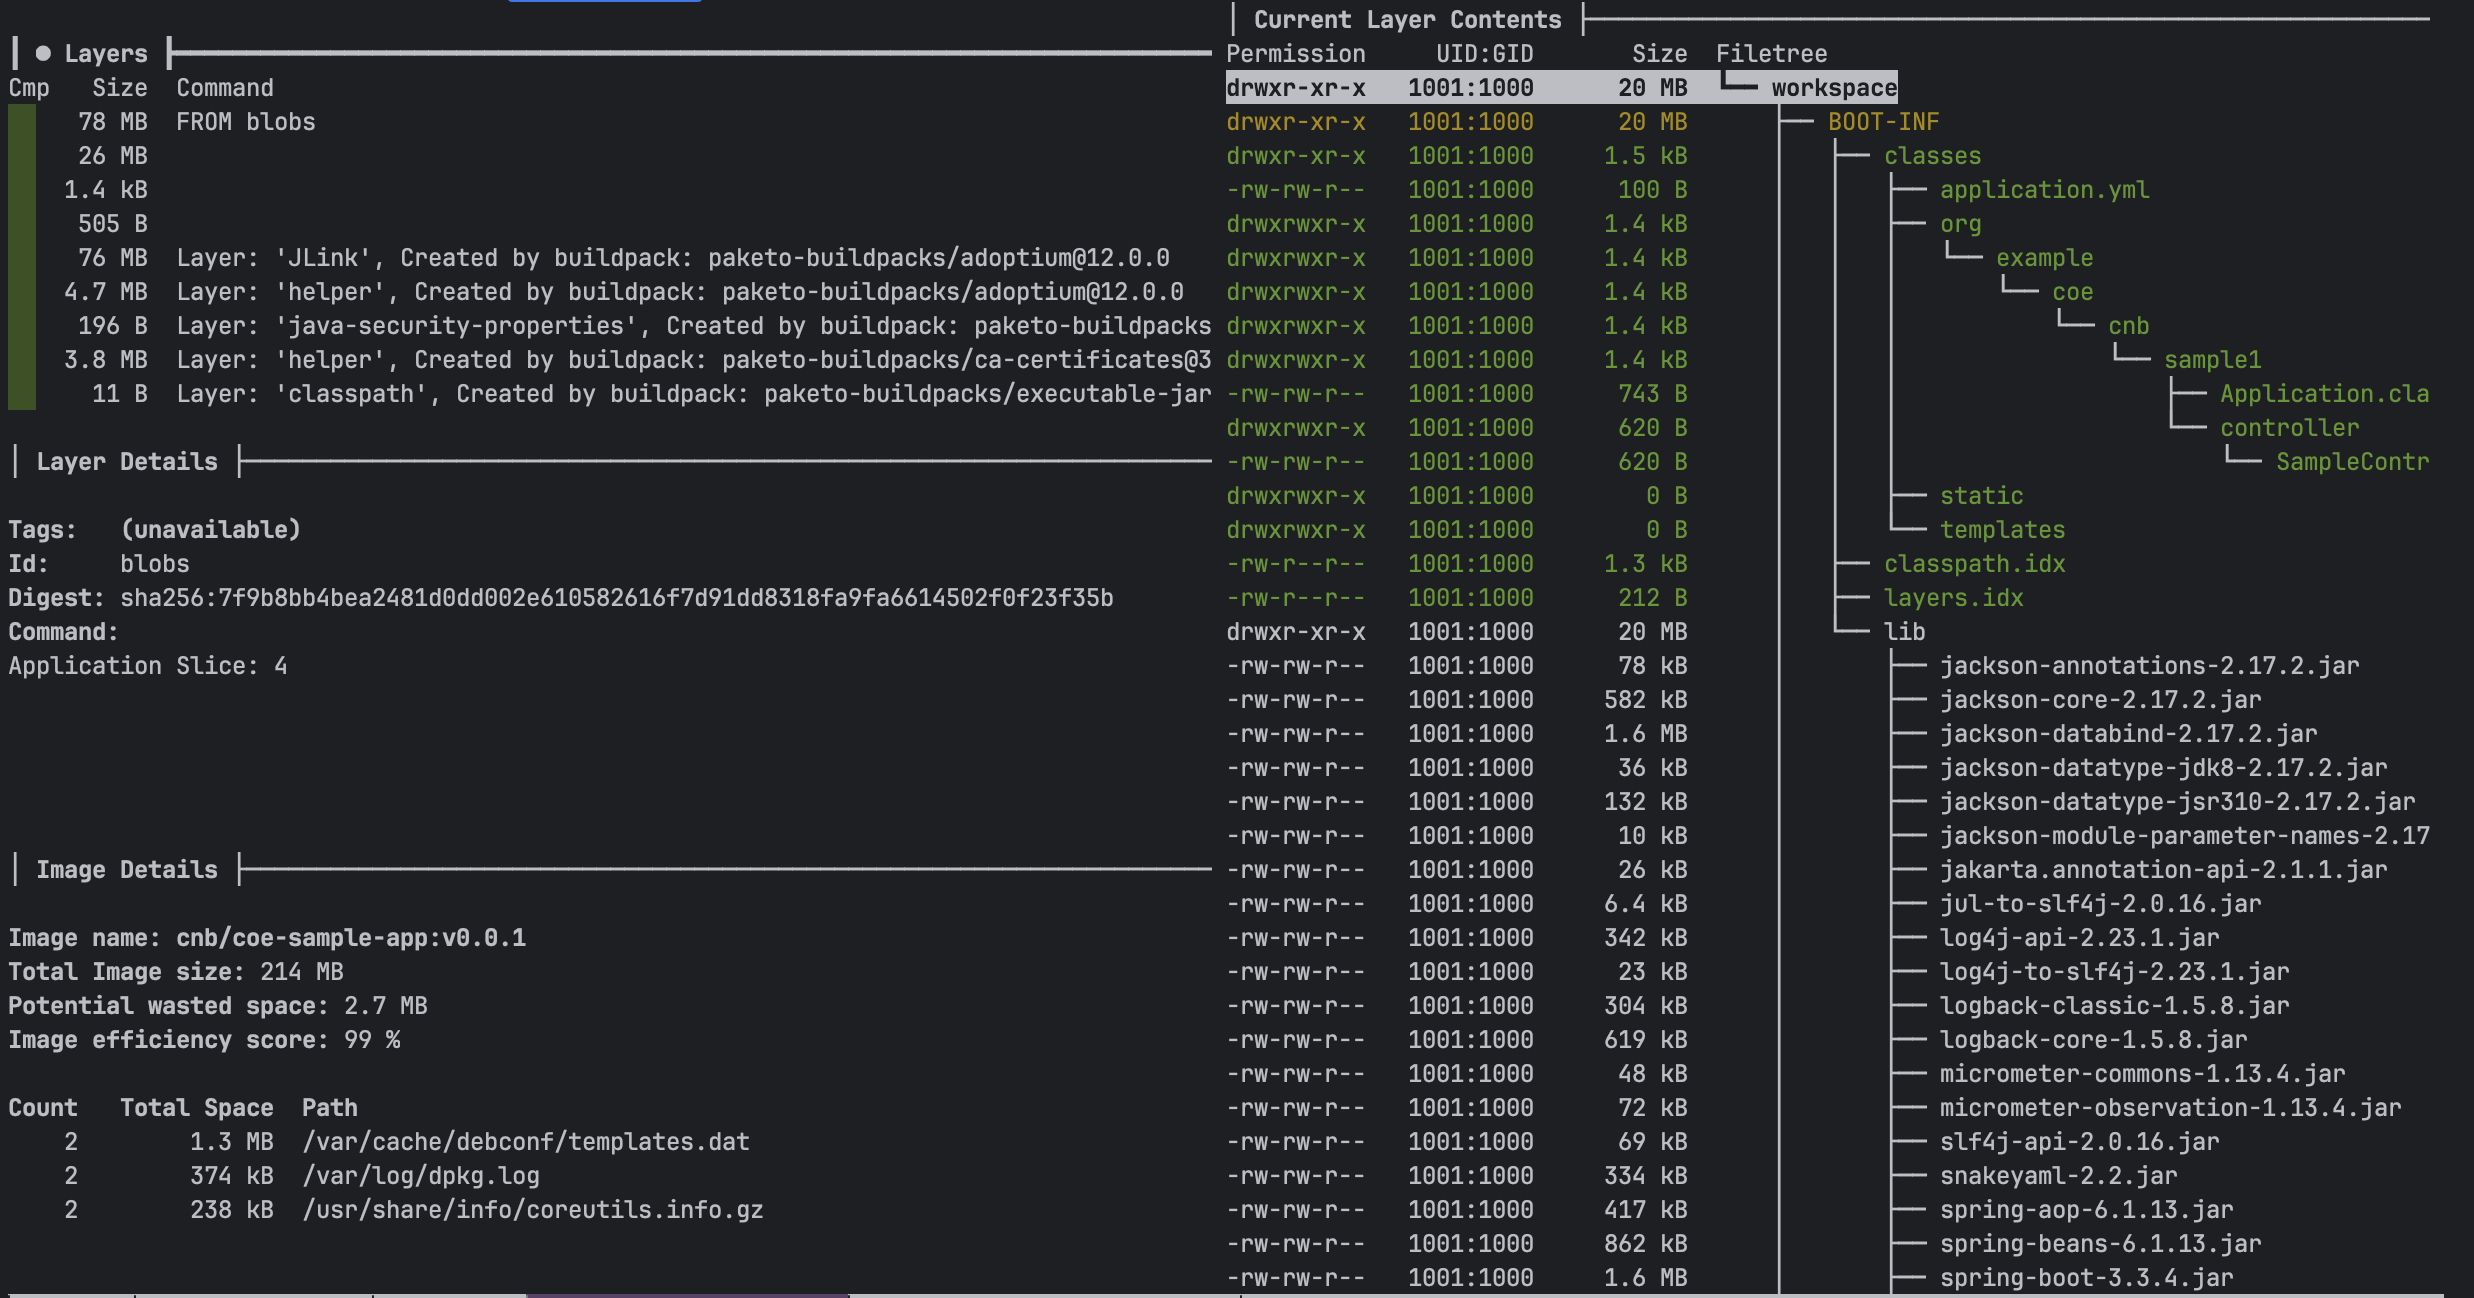Select the workspace folder in filetree
This screenshot has width=2474, height=1298.
click(x=1833, y=88)
